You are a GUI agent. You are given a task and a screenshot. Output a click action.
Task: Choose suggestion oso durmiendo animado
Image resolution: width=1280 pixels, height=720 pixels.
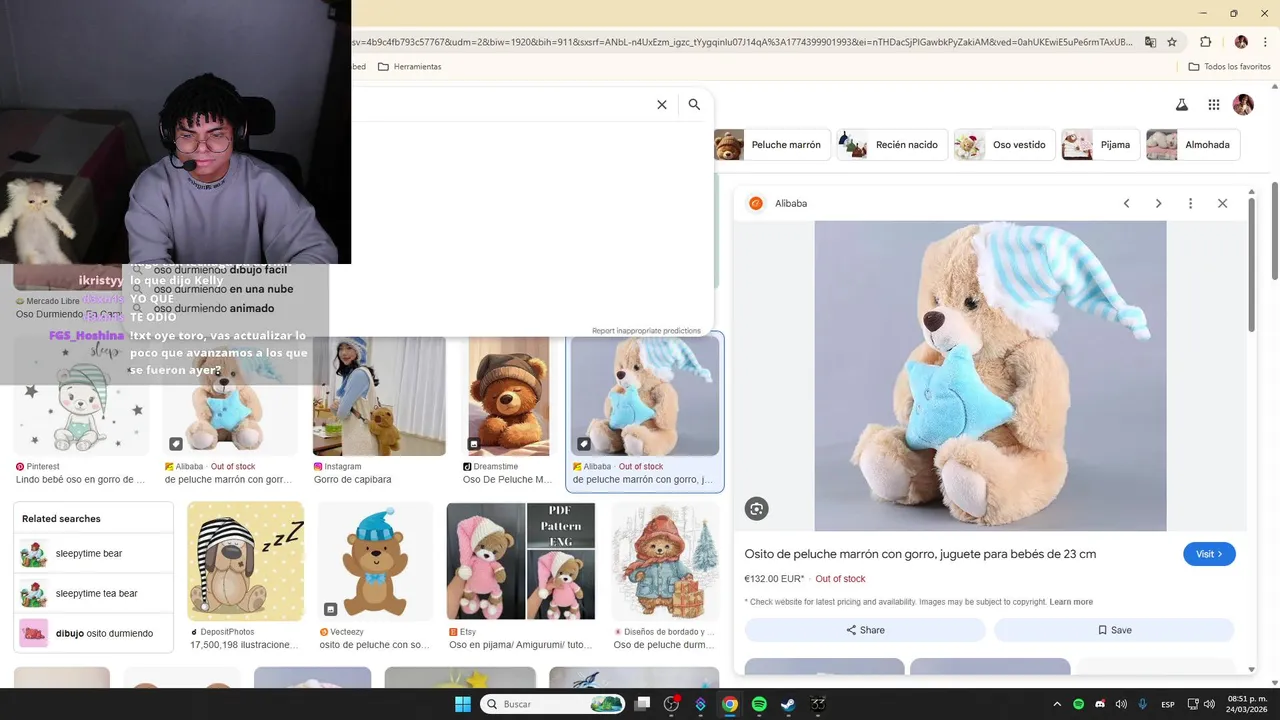(214, 308)
